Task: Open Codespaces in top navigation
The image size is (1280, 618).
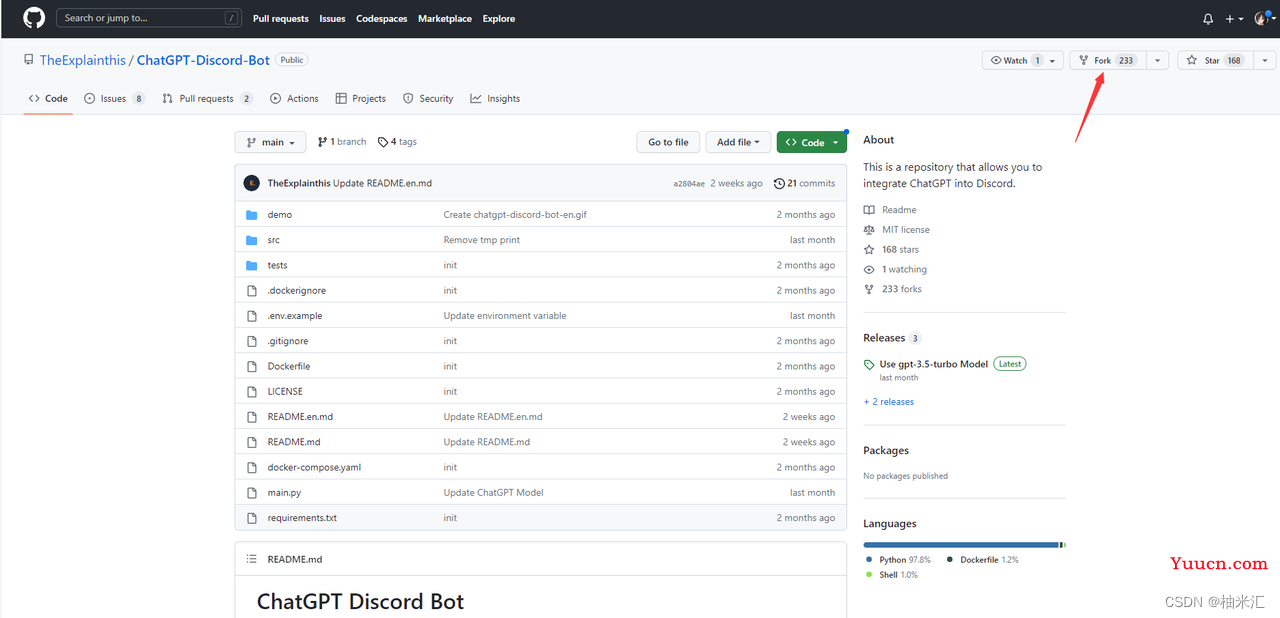Action: pos(382,18)
